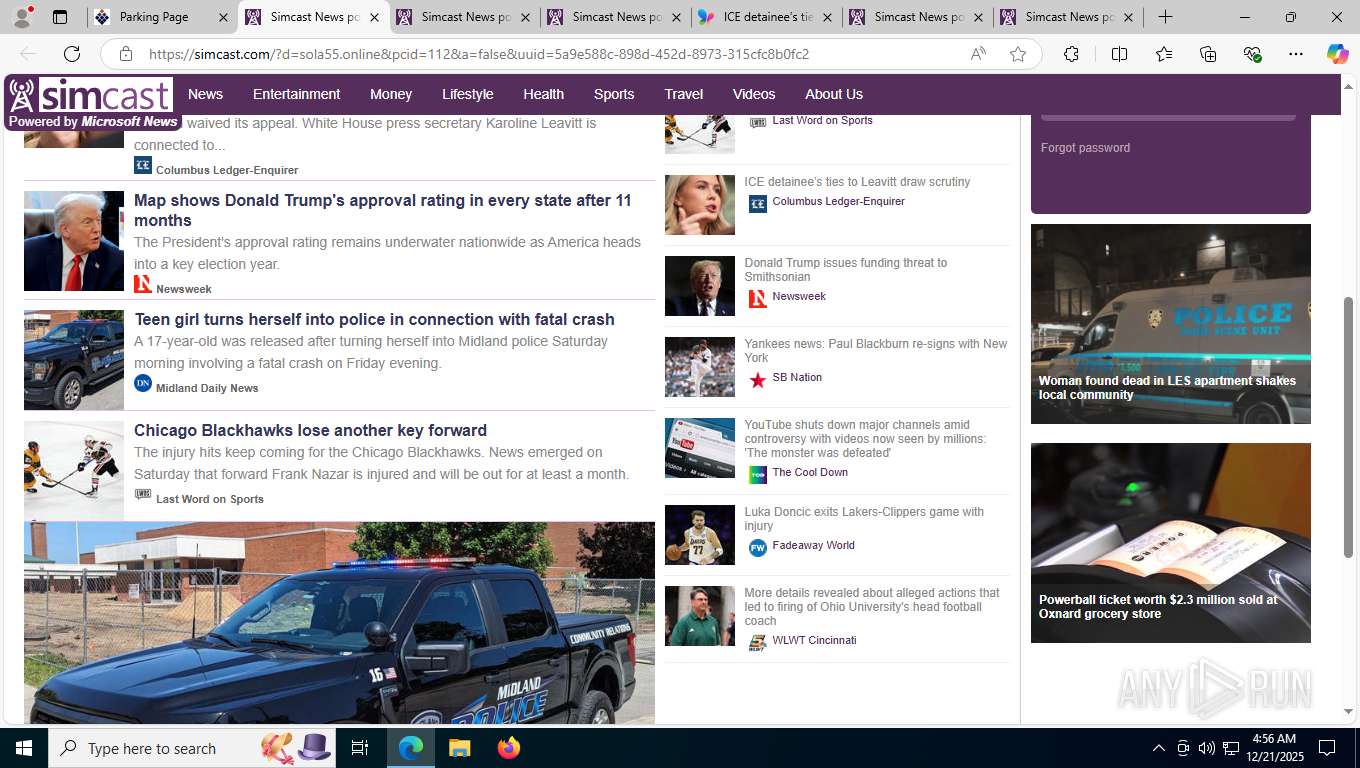Click the Read aloud icon in address bar
The height and width of the screenshot is (768, 1360).
point(978,54)
